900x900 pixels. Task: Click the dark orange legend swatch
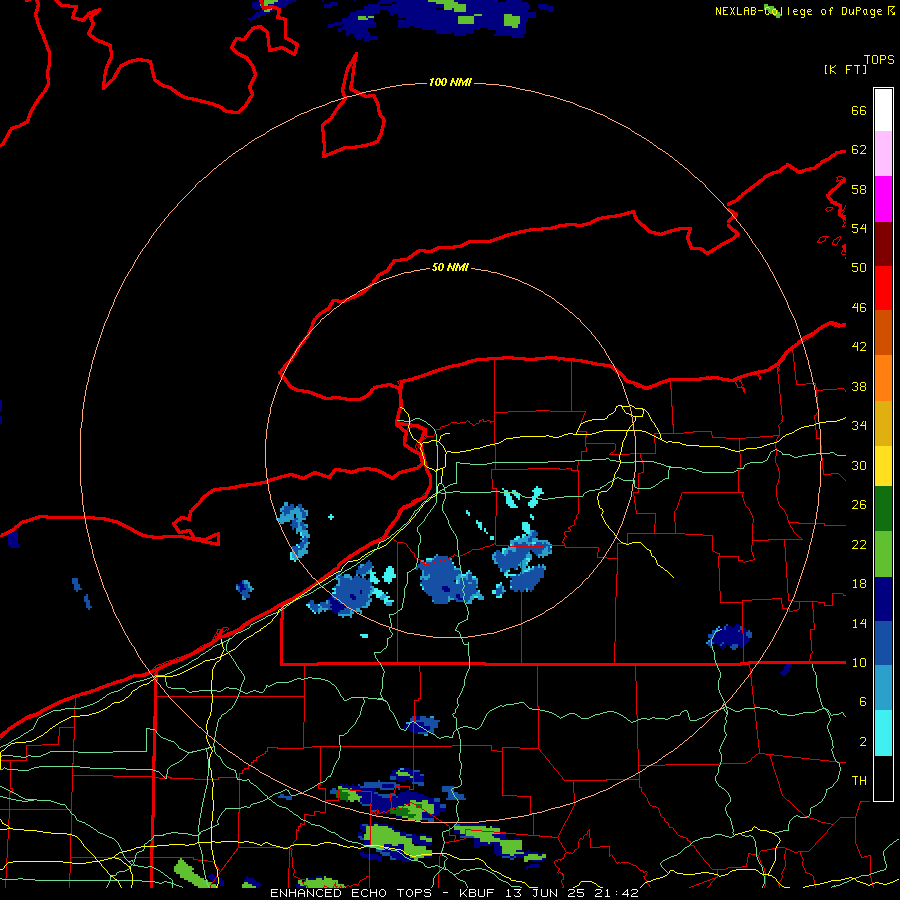tap(883, 333)
